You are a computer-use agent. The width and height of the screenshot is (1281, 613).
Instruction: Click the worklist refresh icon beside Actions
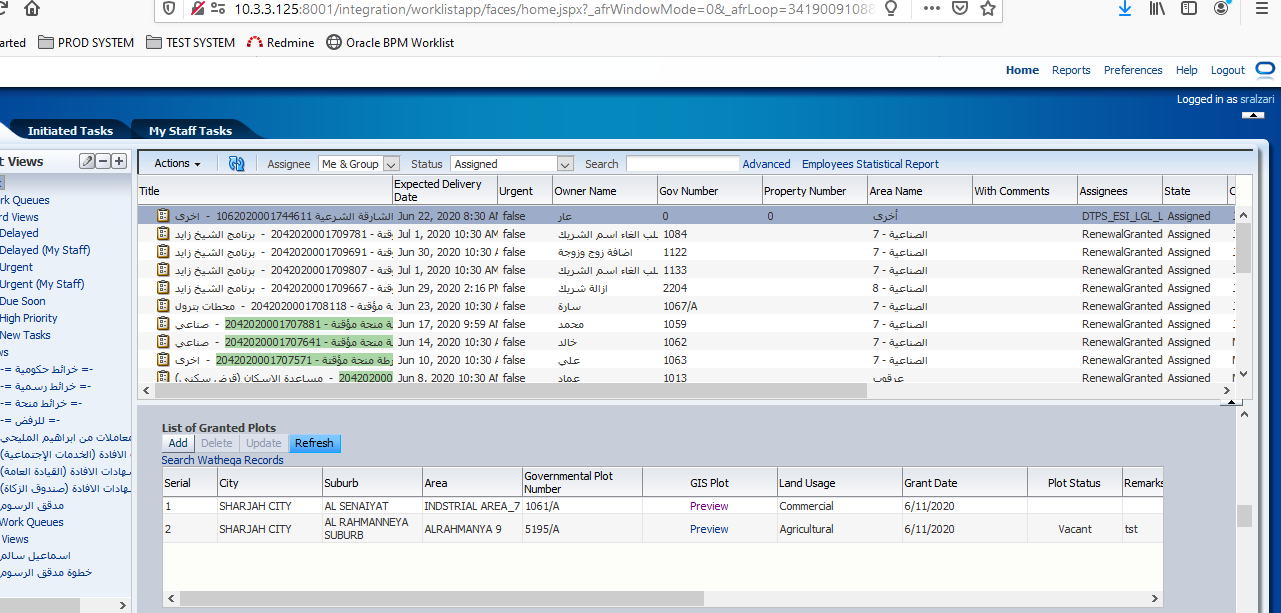(237, 164)
